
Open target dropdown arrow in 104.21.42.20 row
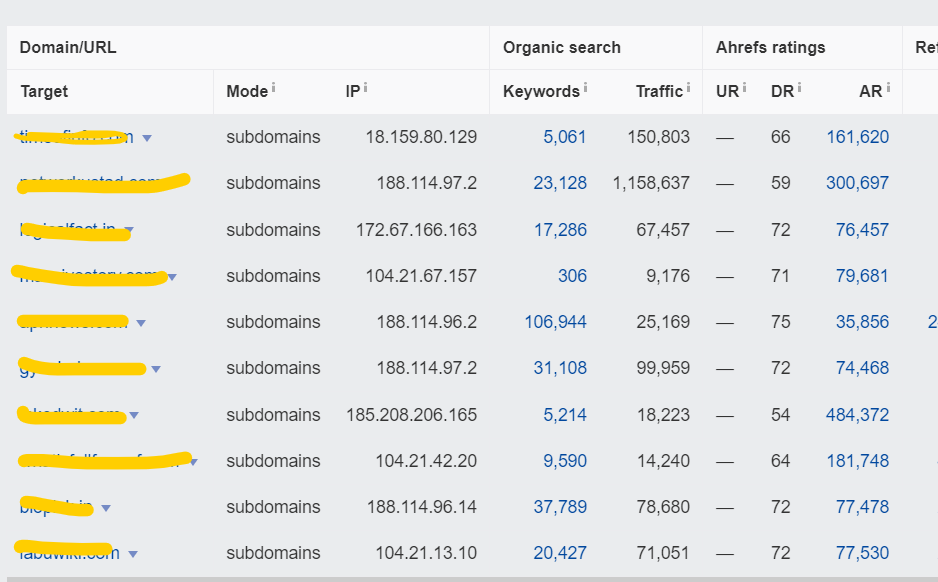(x=194, y=462)
